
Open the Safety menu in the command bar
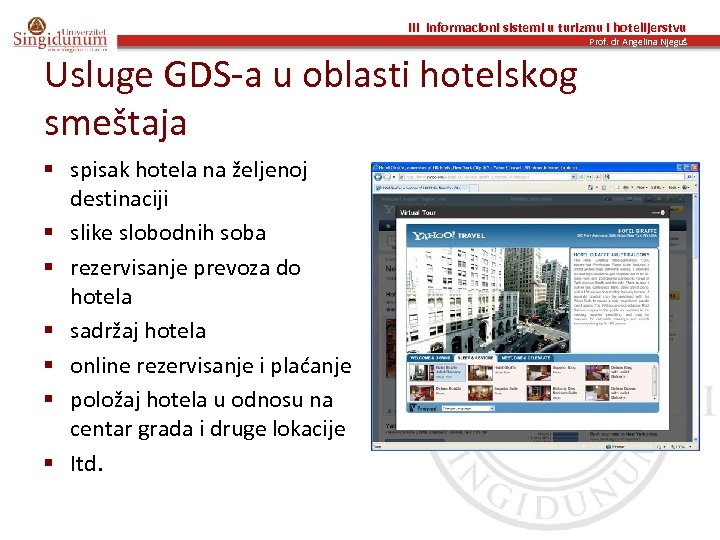[x=658, y=187]
